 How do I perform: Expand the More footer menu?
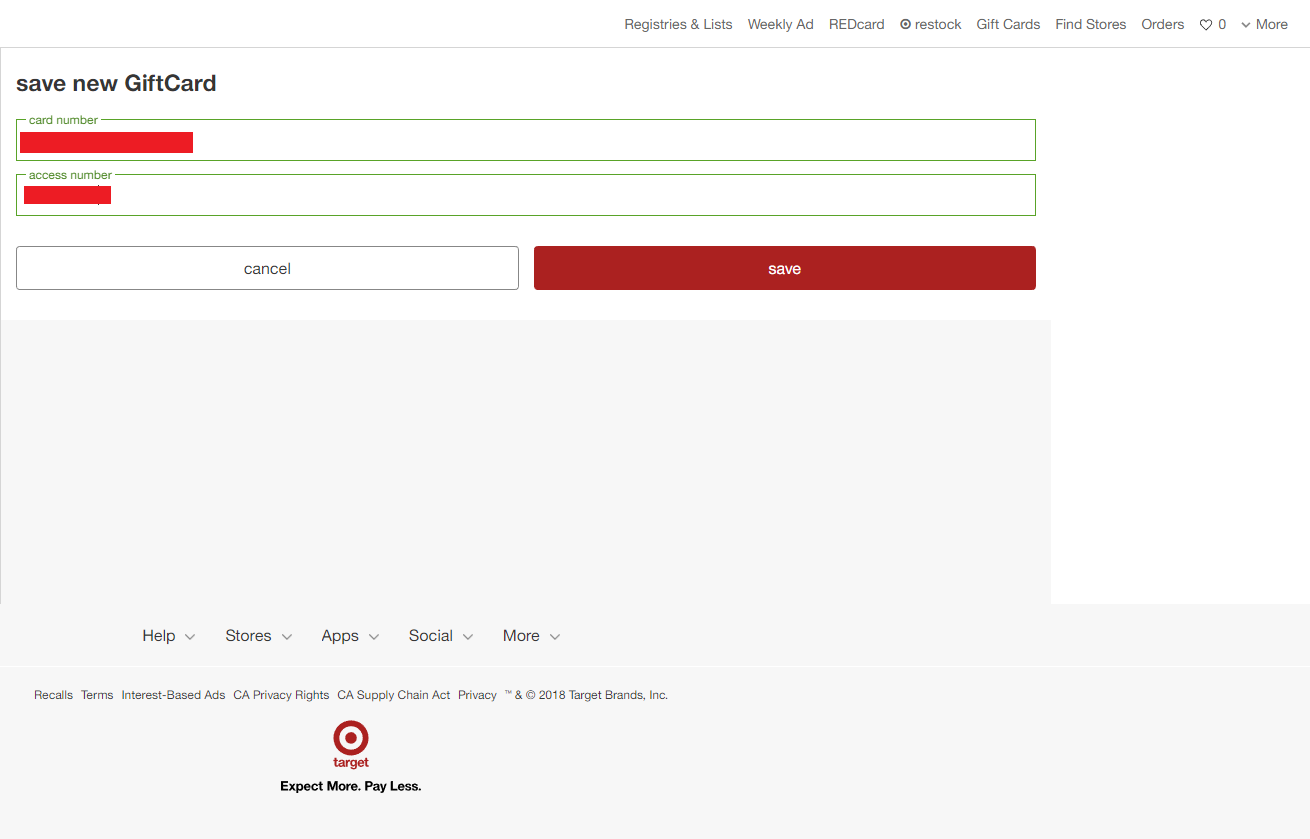pyautogui.click(x=531, y=636)
